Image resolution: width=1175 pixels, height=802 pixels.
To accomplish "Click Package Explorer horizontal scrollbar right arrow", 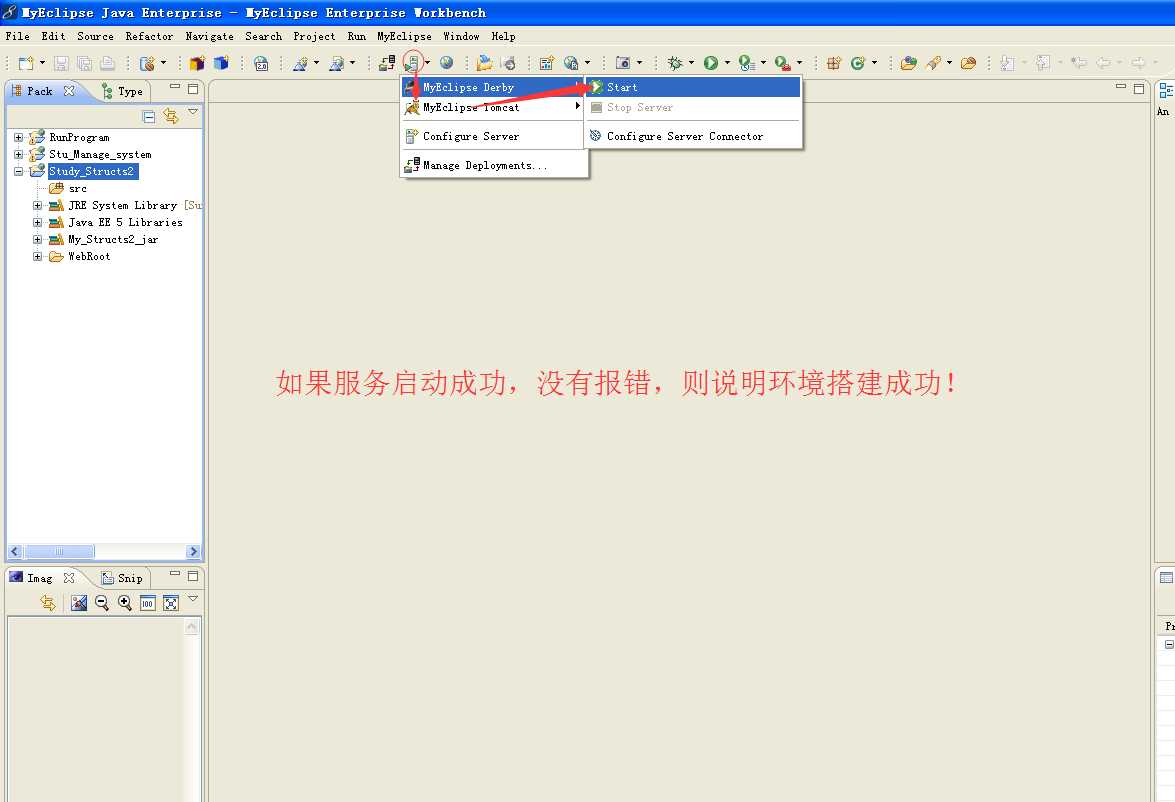I will (193, 552).
